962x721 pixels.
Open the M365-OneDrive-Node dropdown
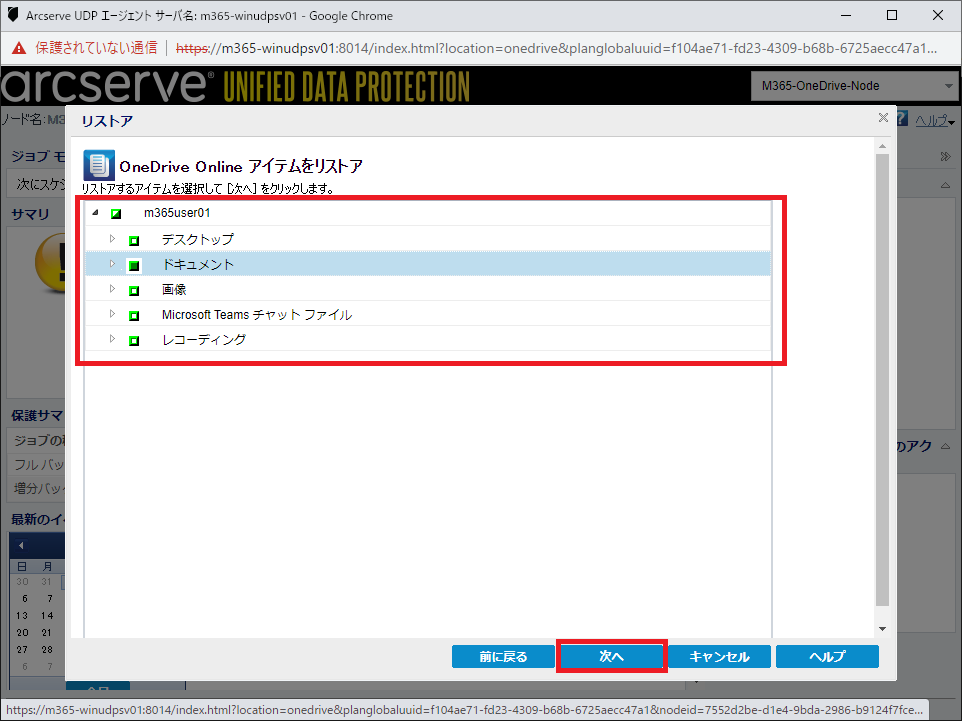coord(854,86)
